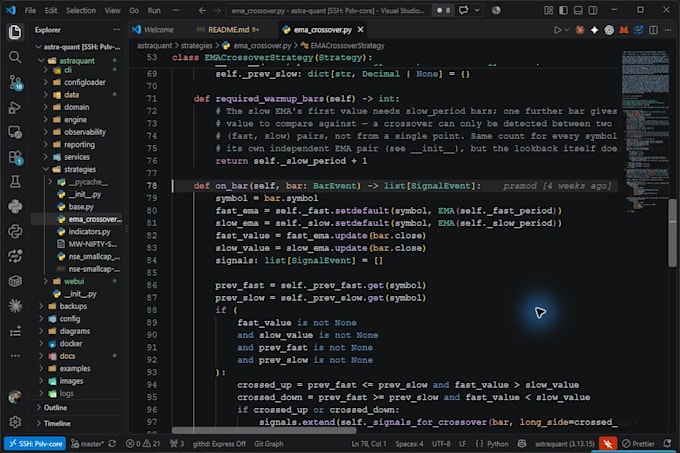Viewport: 680px width, 453px height.
Task: Open the Extensions view icon
Action: pyautogui.click(x=16, y=157)
